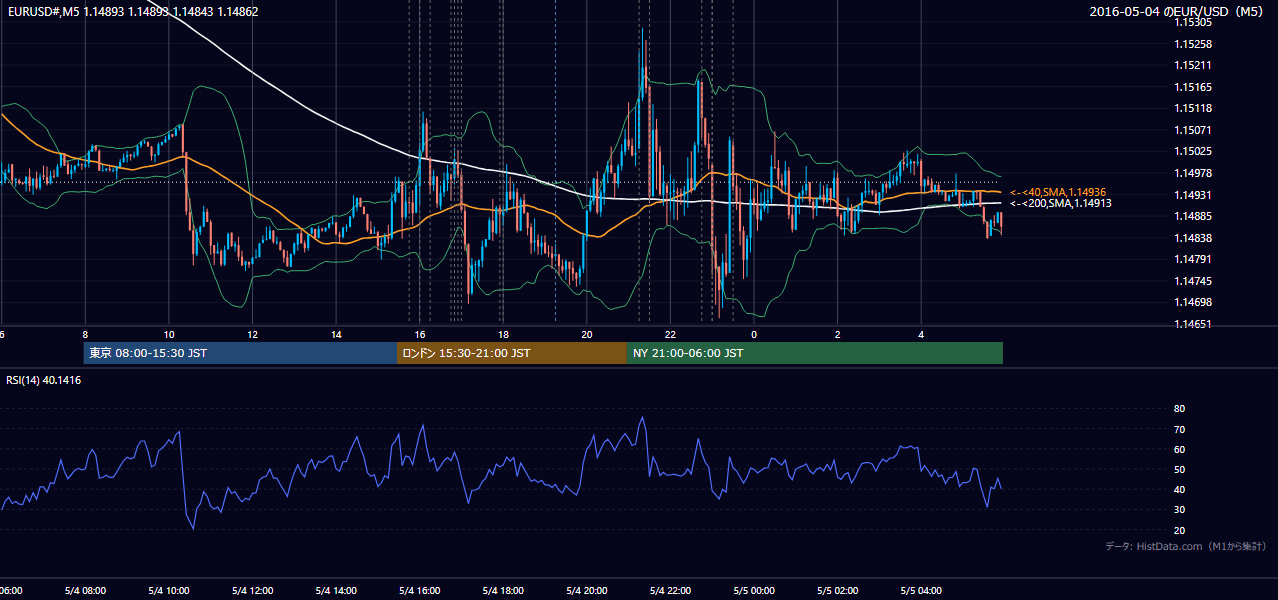Click RSI scale value 40
1278x600 pixels.
tap(1179, 489)
